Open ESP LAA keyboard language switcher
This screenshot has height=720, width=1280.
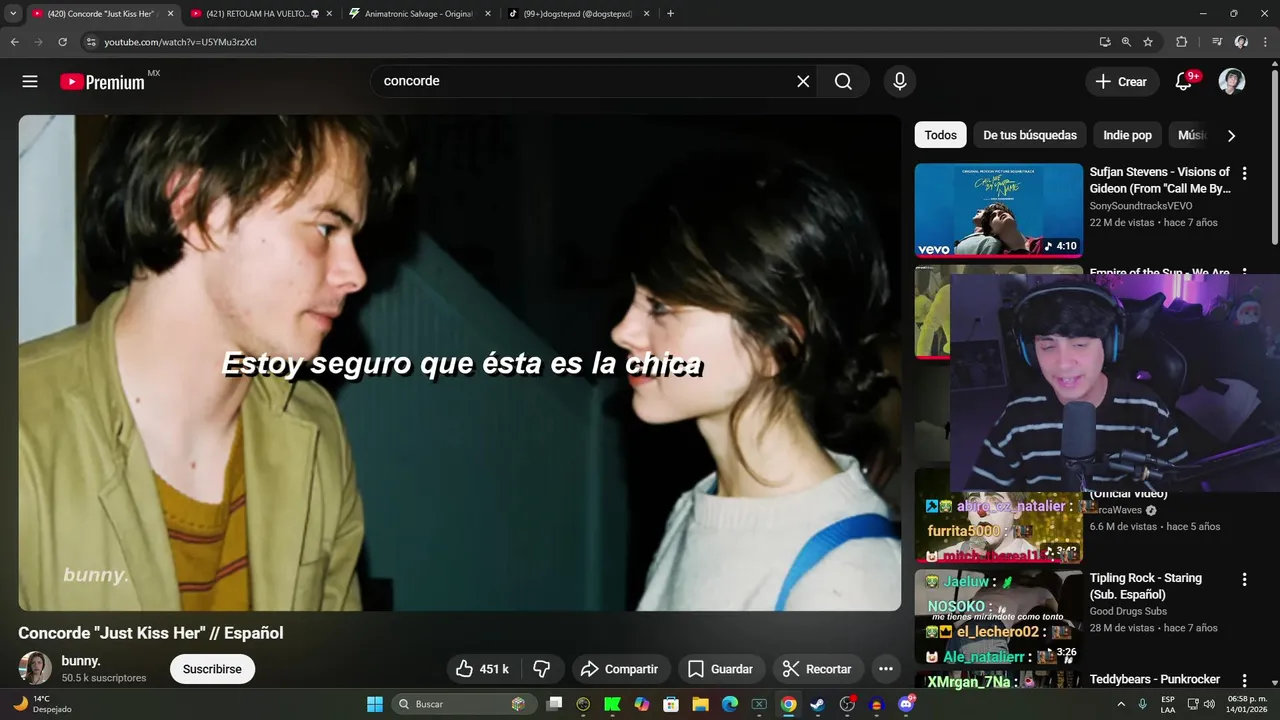point(1168,704)
